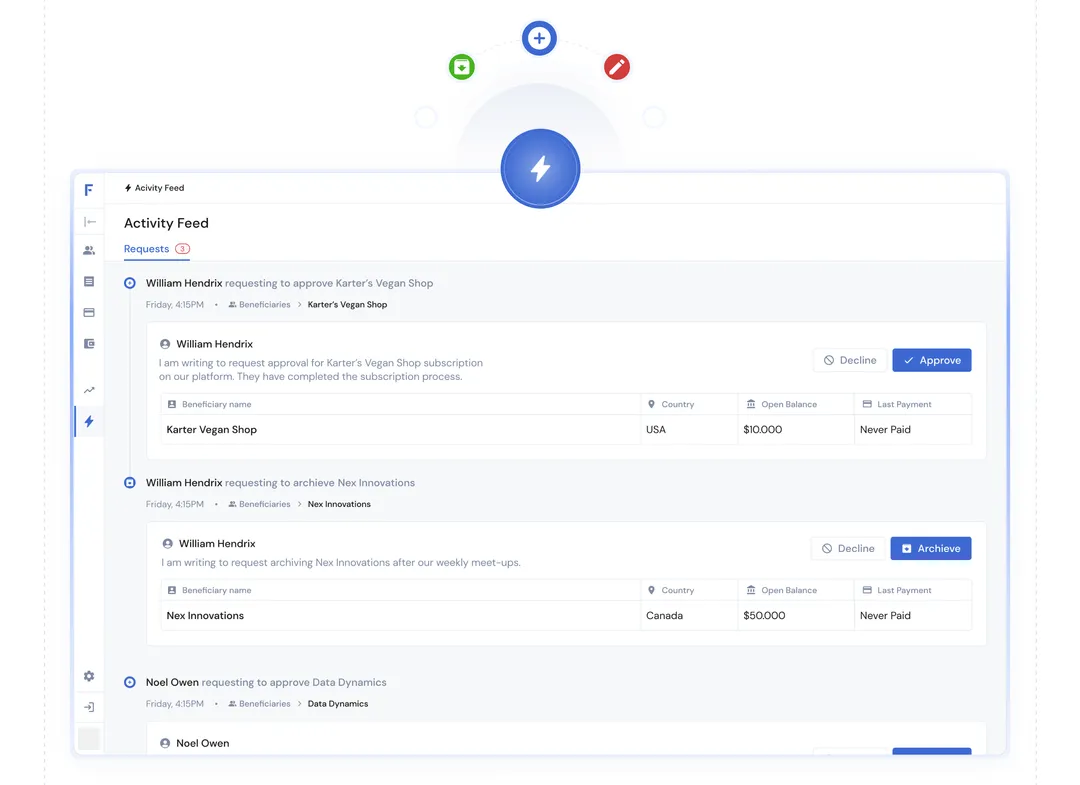Click the F logo in sidebar

pos(89,190)
